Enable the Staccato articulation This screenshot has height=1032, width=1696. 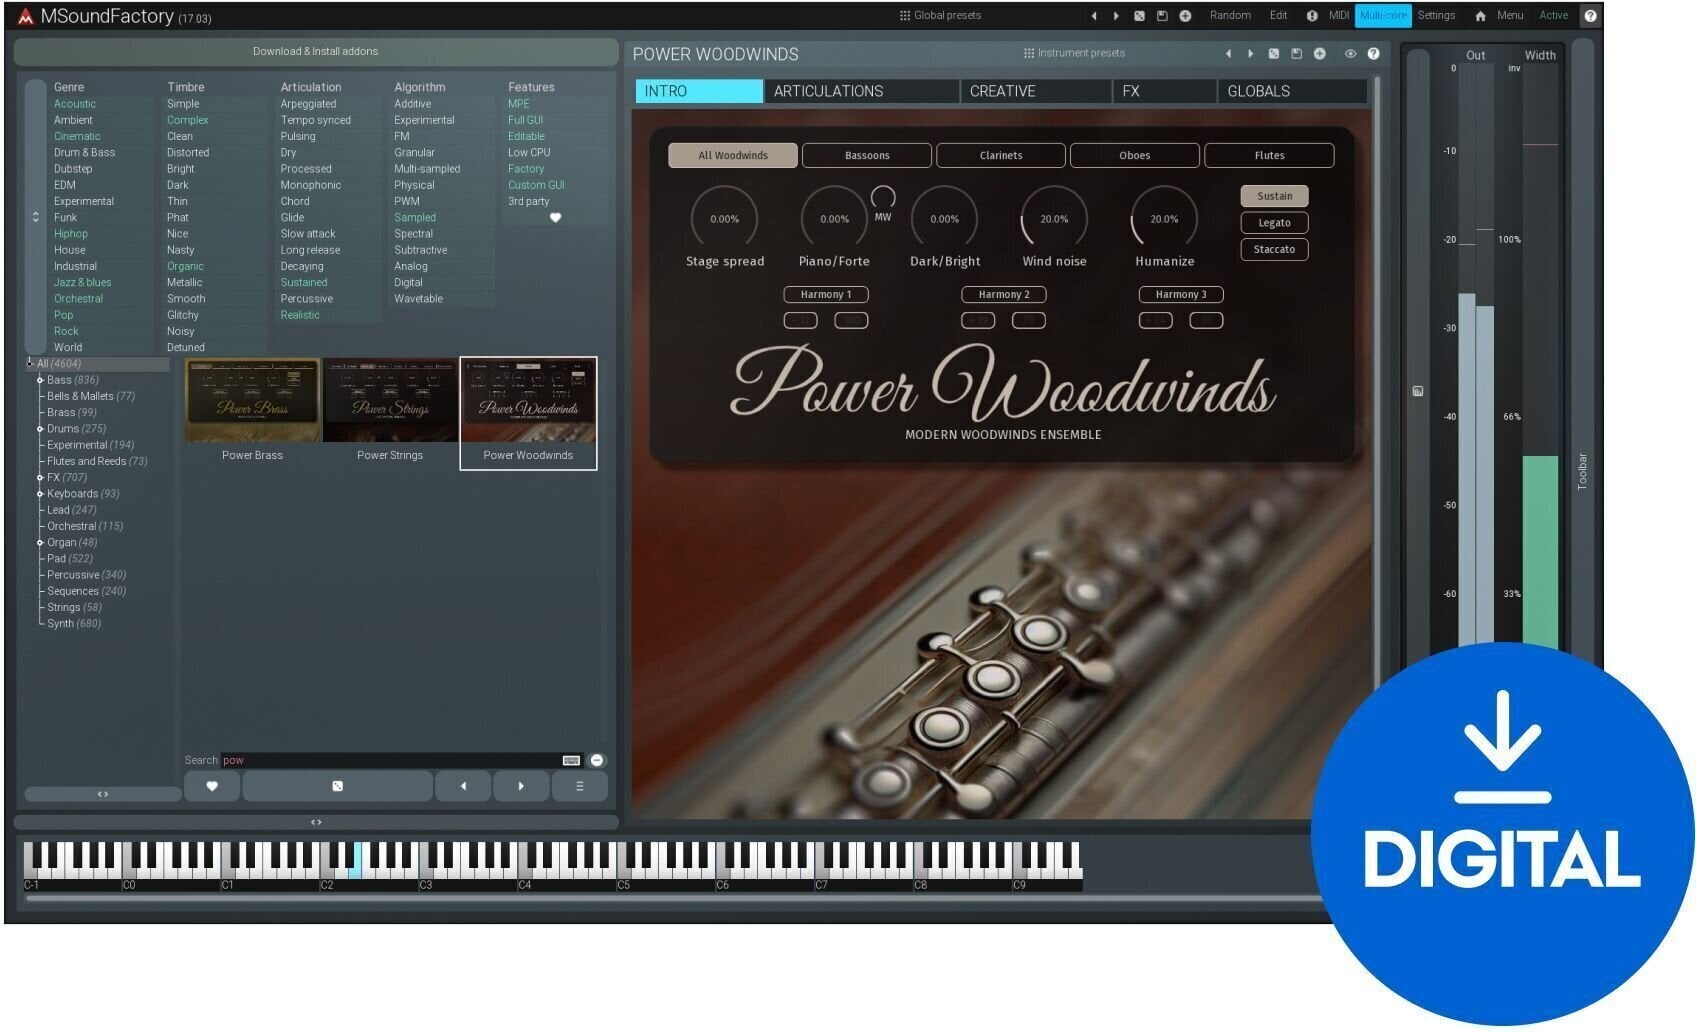pyautogui.click(x=1273, y=250)
